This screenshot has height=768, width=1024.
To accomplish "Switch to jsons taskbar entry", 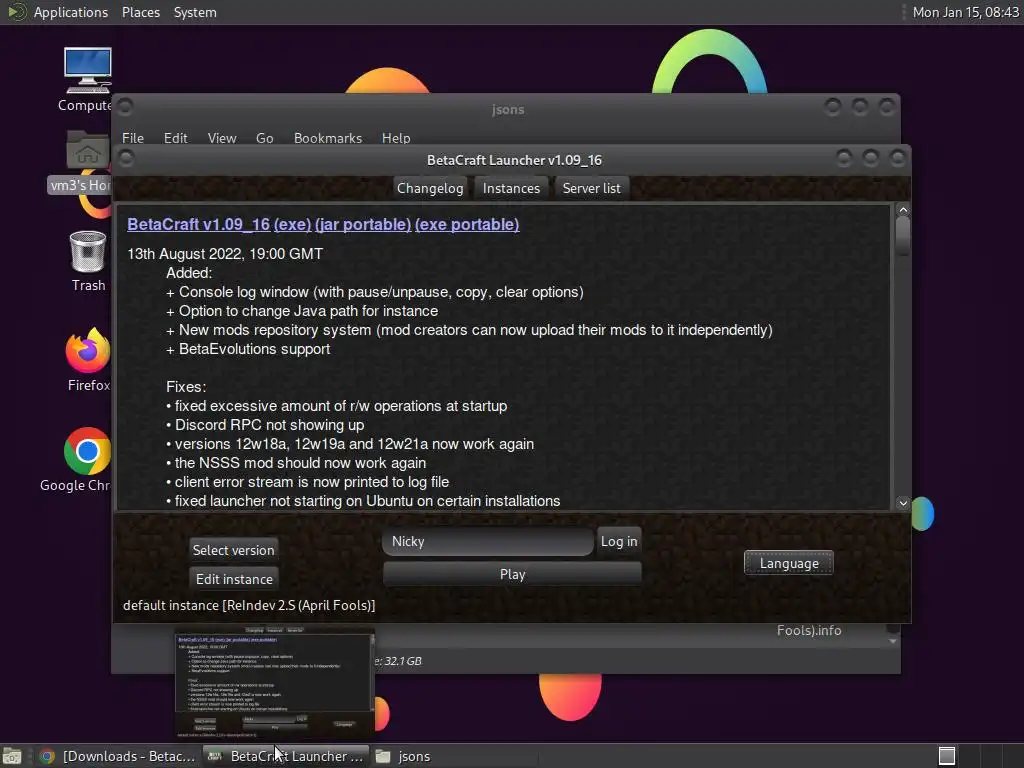I will [x=404, y=756].
